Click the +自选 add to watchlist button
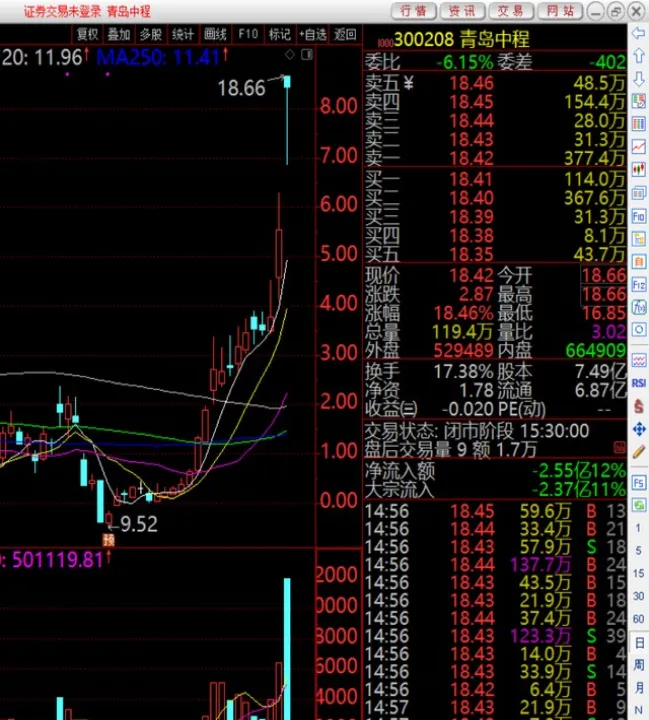 tap(311, 34)
